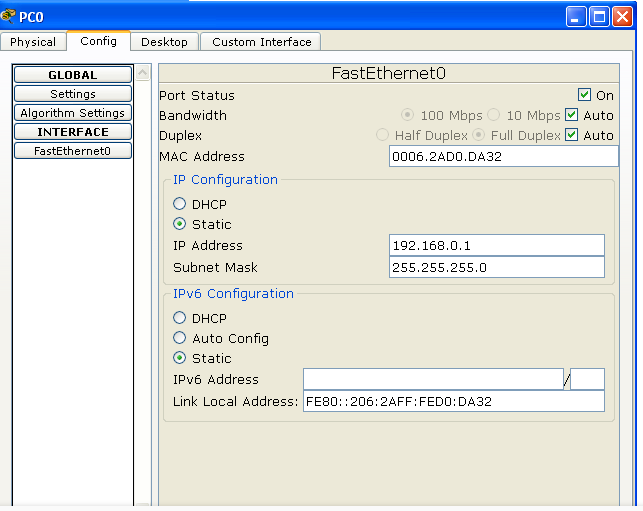Viewport: 643px width, 511px height.
Task: Click the IP Configuration group label
Action: [225, 180]
